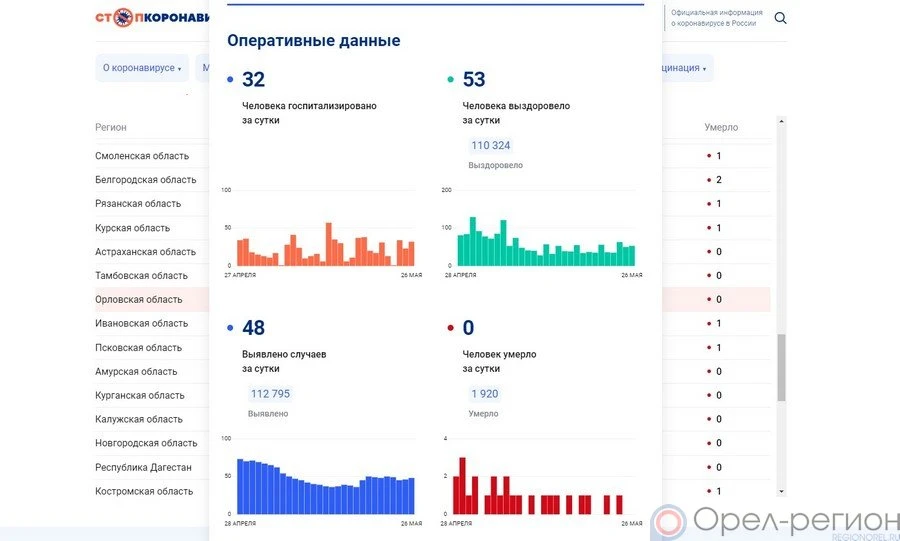The width and height of the screenshot is (900, 541).
Task: Click the 110 324 recovered total badge
Action: 490,146
